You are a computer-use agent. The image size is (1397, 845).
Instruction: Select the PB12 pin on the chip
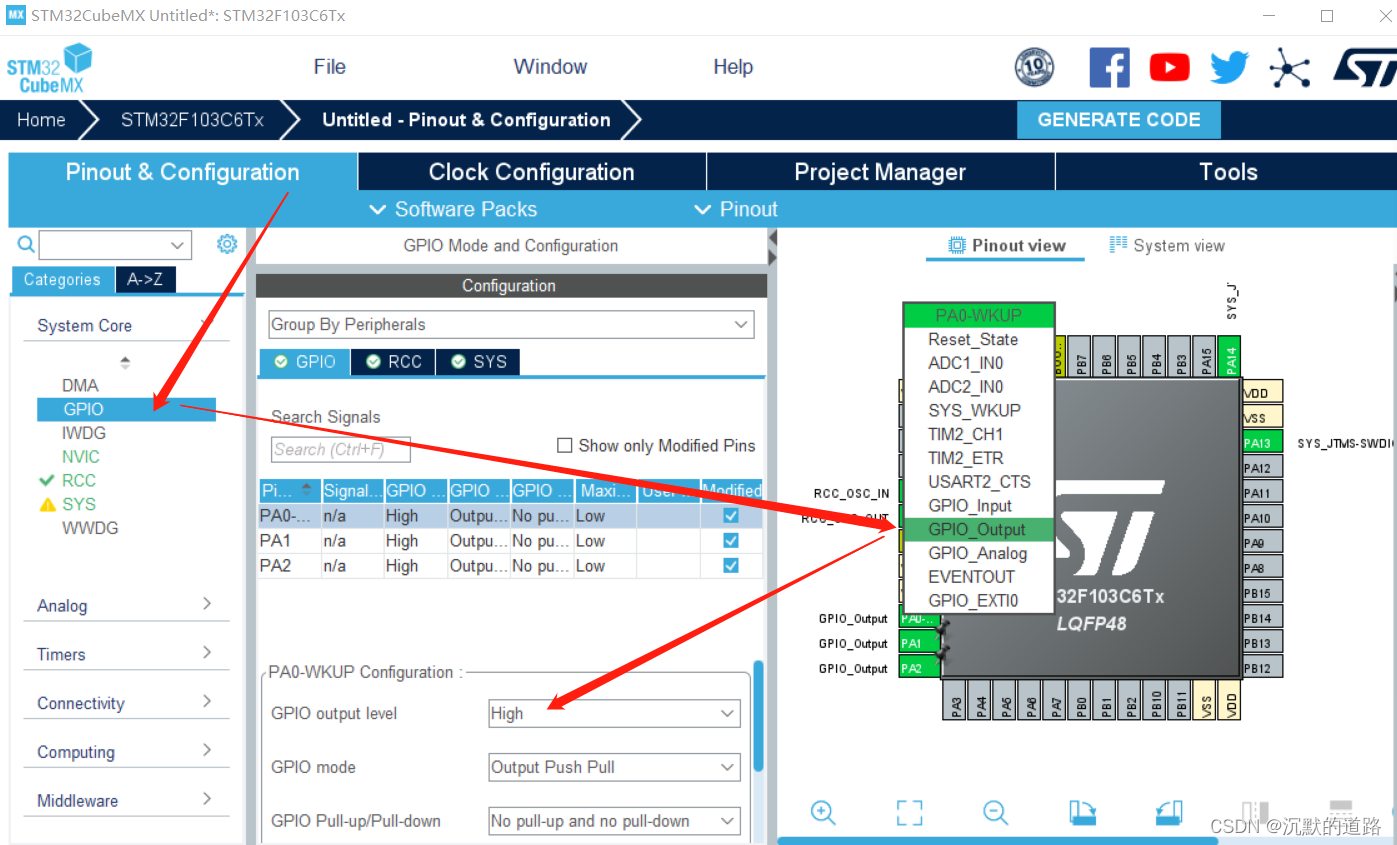click(x=1262, y=668)
